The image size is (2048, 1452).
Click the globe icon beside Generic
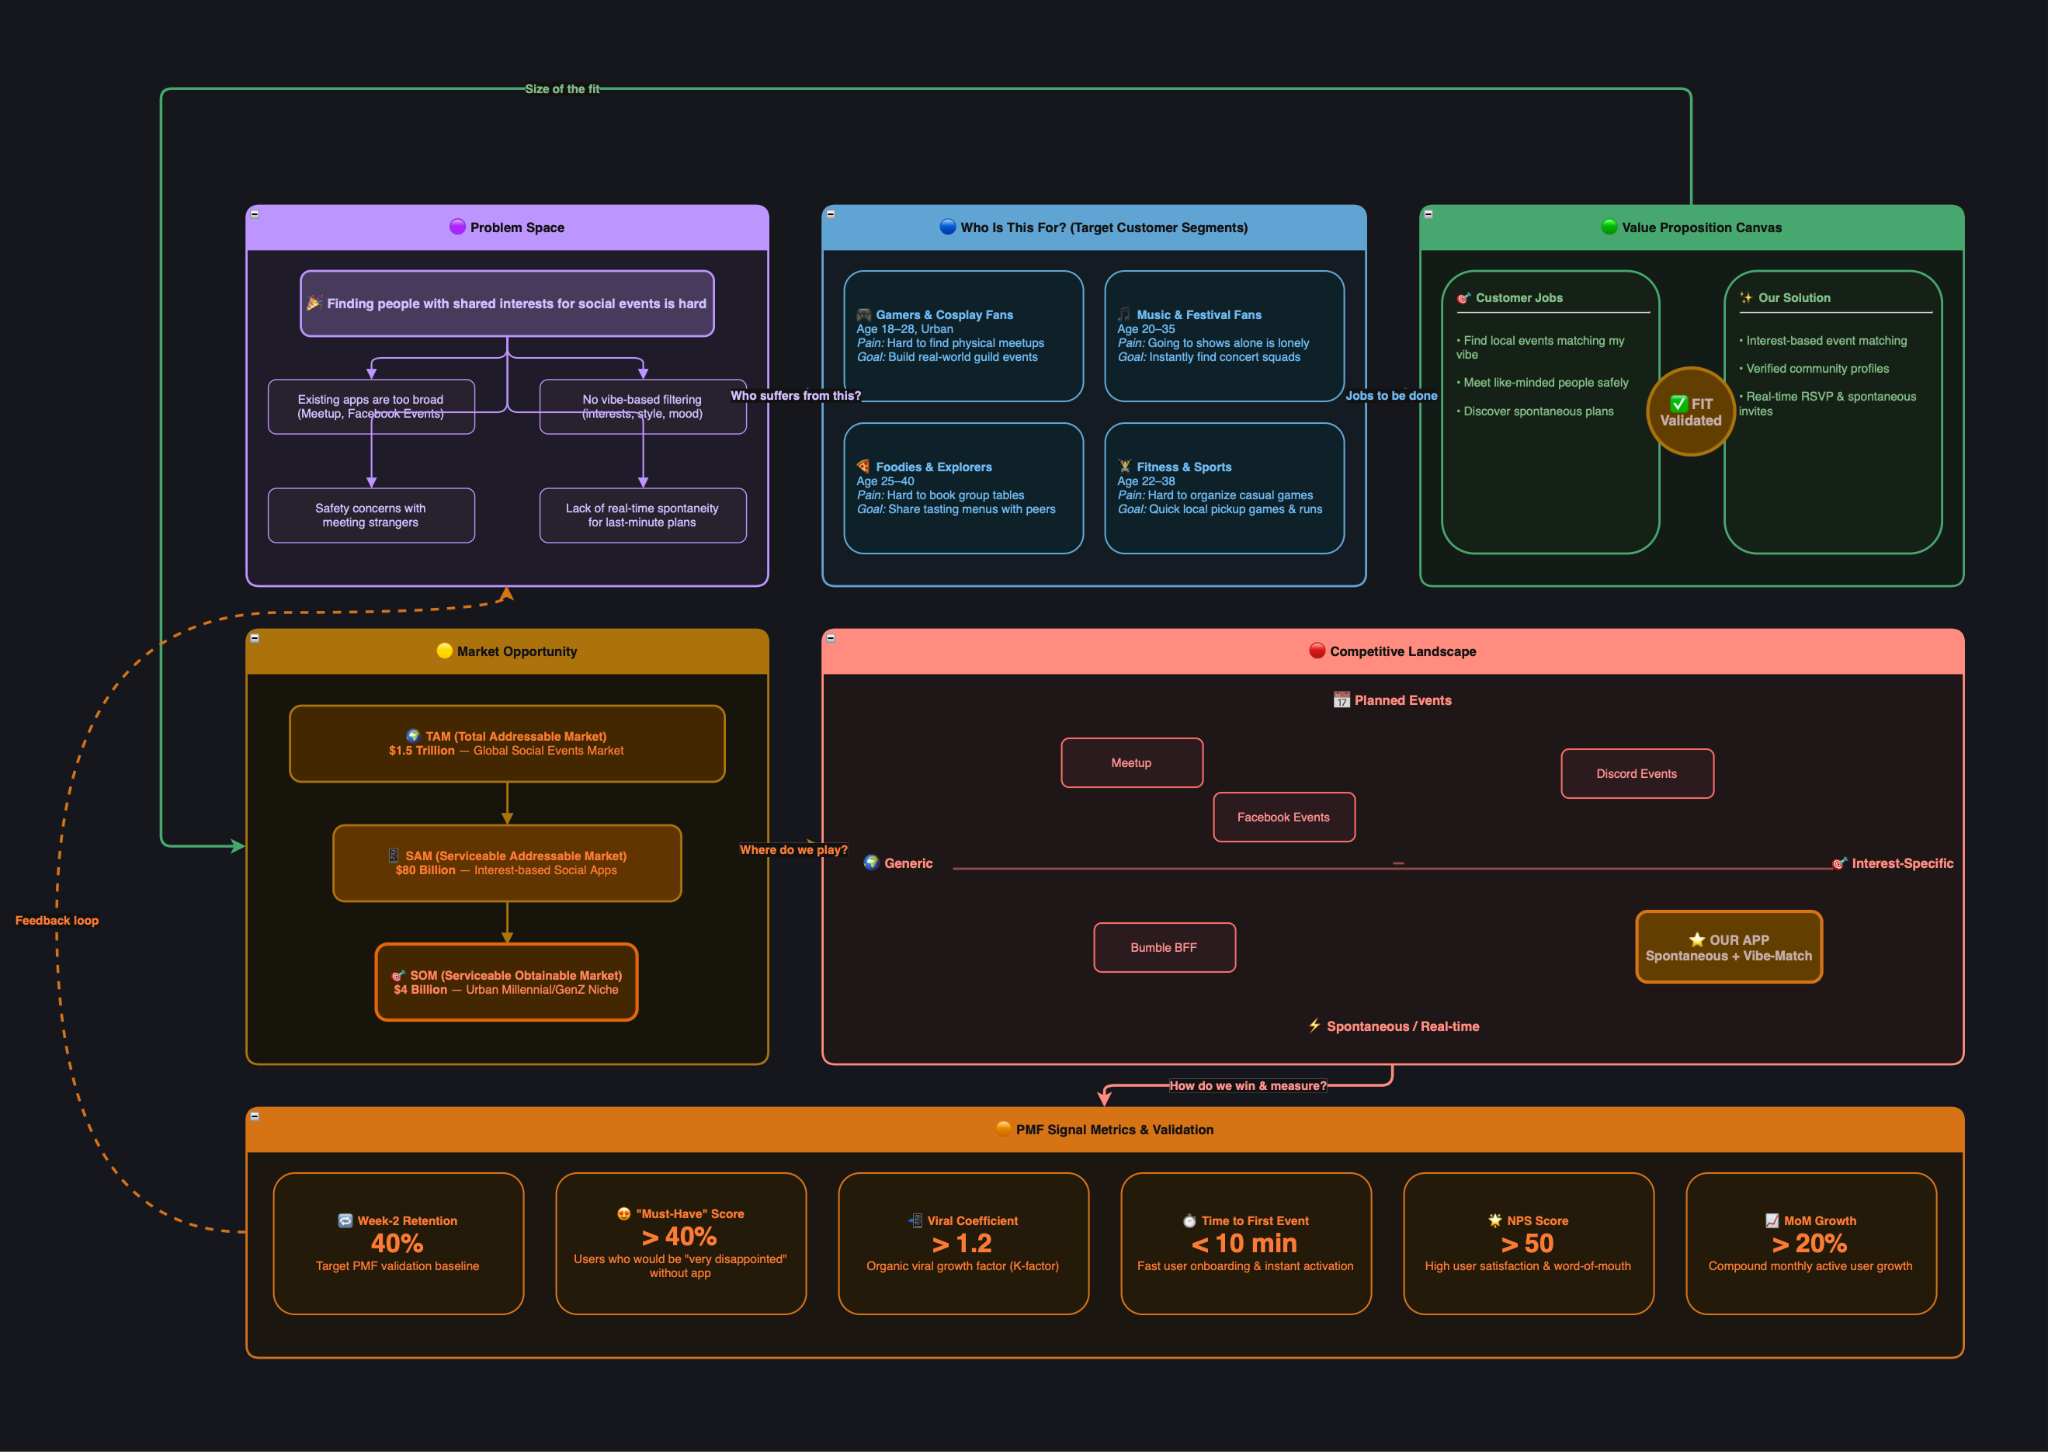[872, 862]
